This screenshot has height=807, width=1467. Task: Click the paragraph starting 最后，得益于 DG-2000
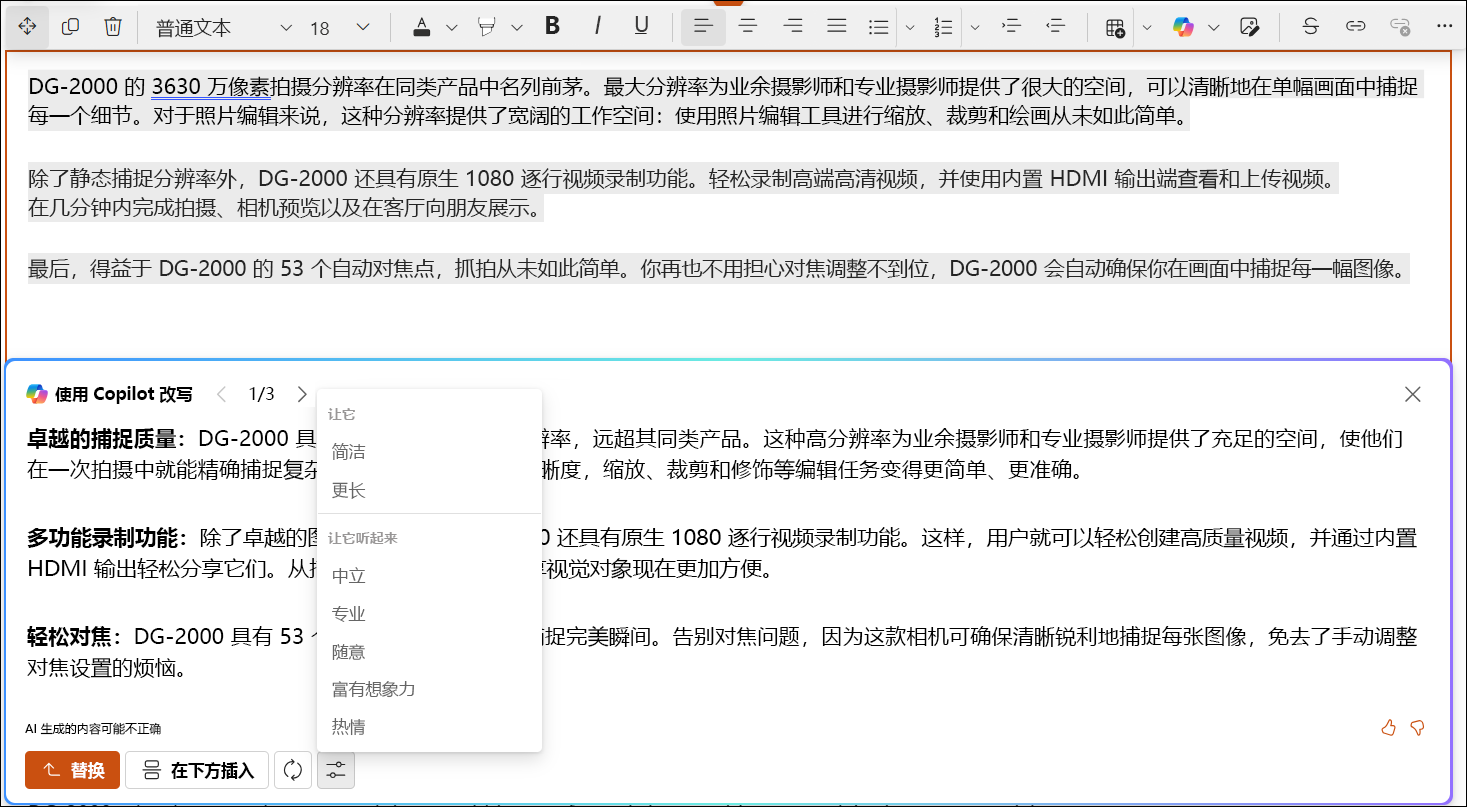coord(719,268)
